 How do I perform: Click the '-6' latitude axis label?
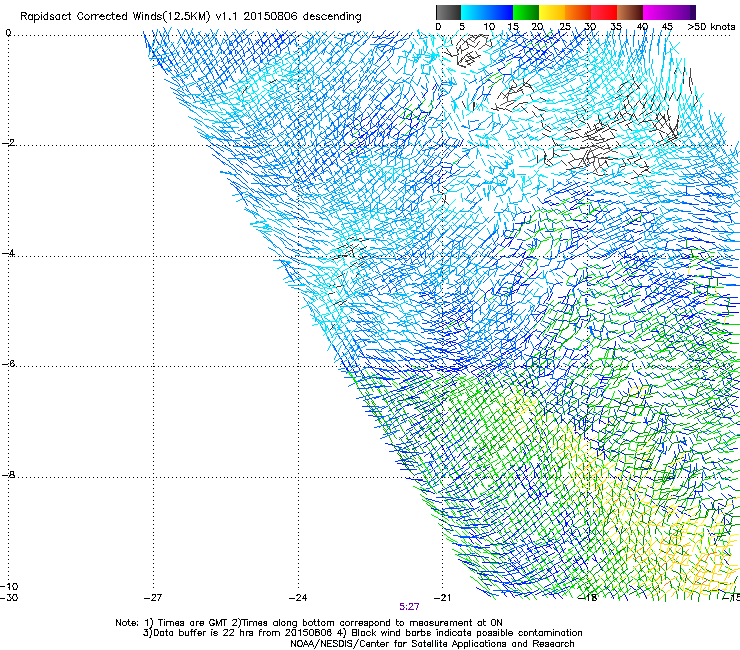pos(8,364)
